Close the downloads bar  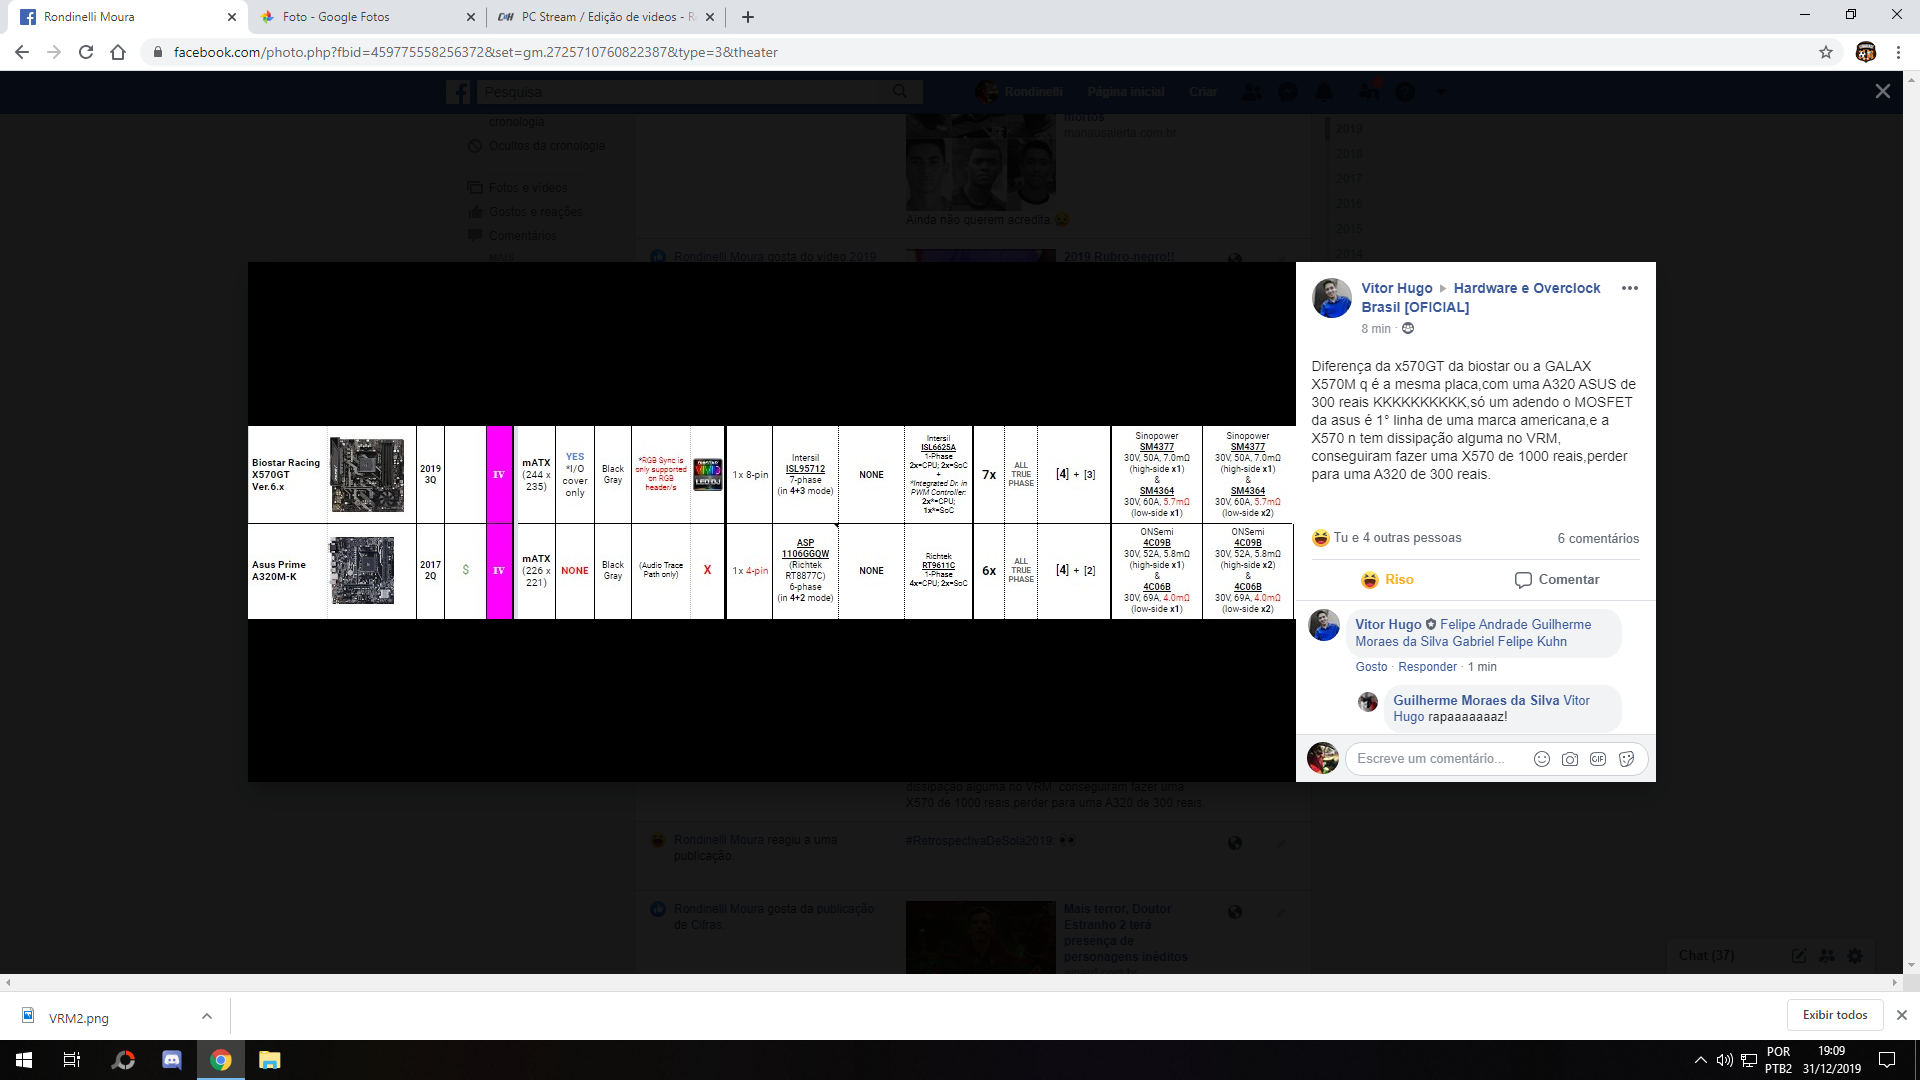point(1902,1015)
